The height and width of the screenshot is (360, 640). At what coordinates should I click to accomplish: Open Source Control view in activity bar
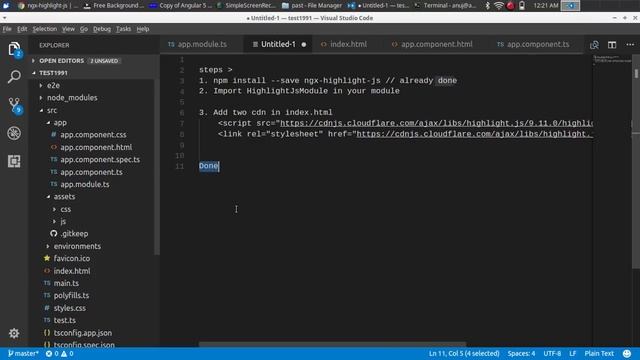pyautogui.click(x=14, y=105)
